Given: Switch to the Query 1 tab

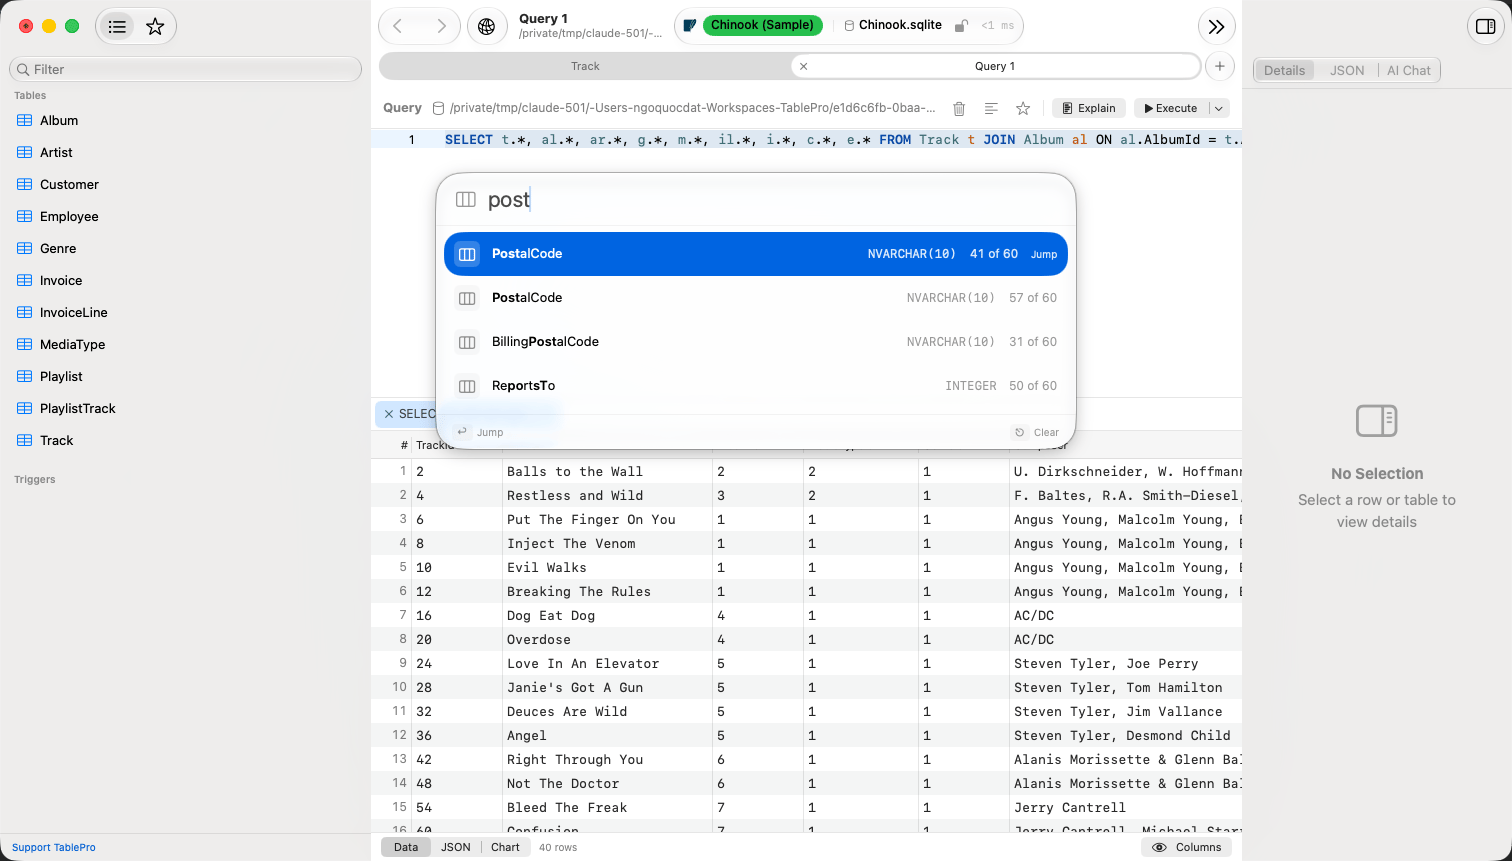Looking at the screenshot, I should pyautogui.click(x=995, y=66).
